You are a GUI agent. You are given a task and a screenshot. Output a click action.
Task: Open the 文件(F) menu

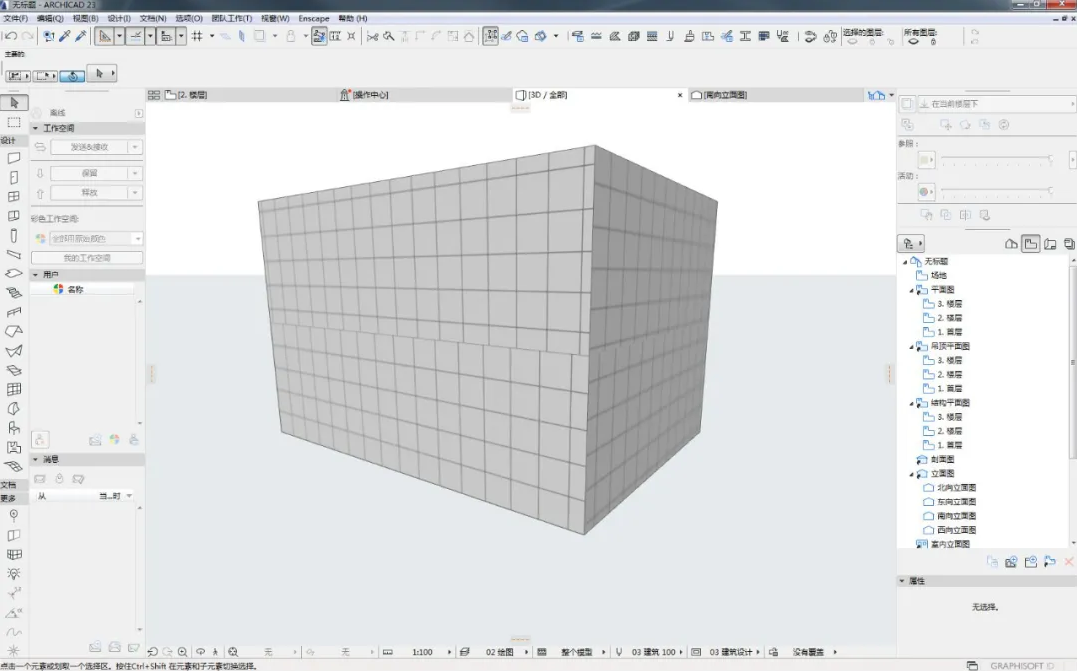click(16, 19)
